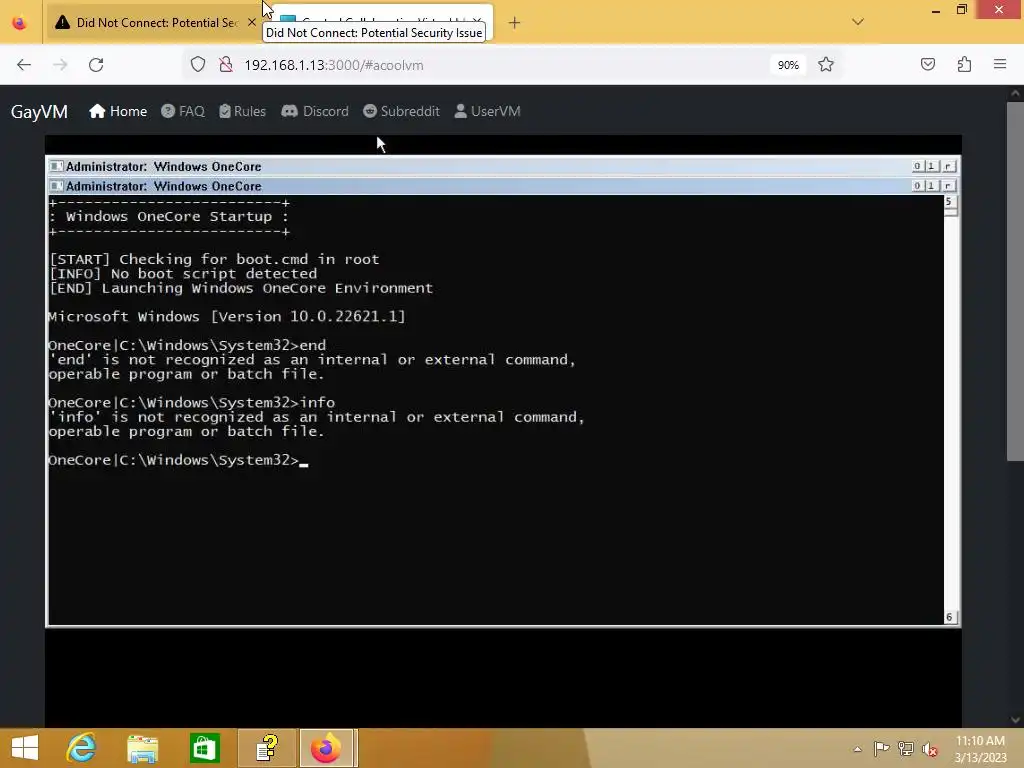Click the browser page vertical scrollbar thumb
Viewport: 1024px width, 768px height.
click(x=1015, y=281)
